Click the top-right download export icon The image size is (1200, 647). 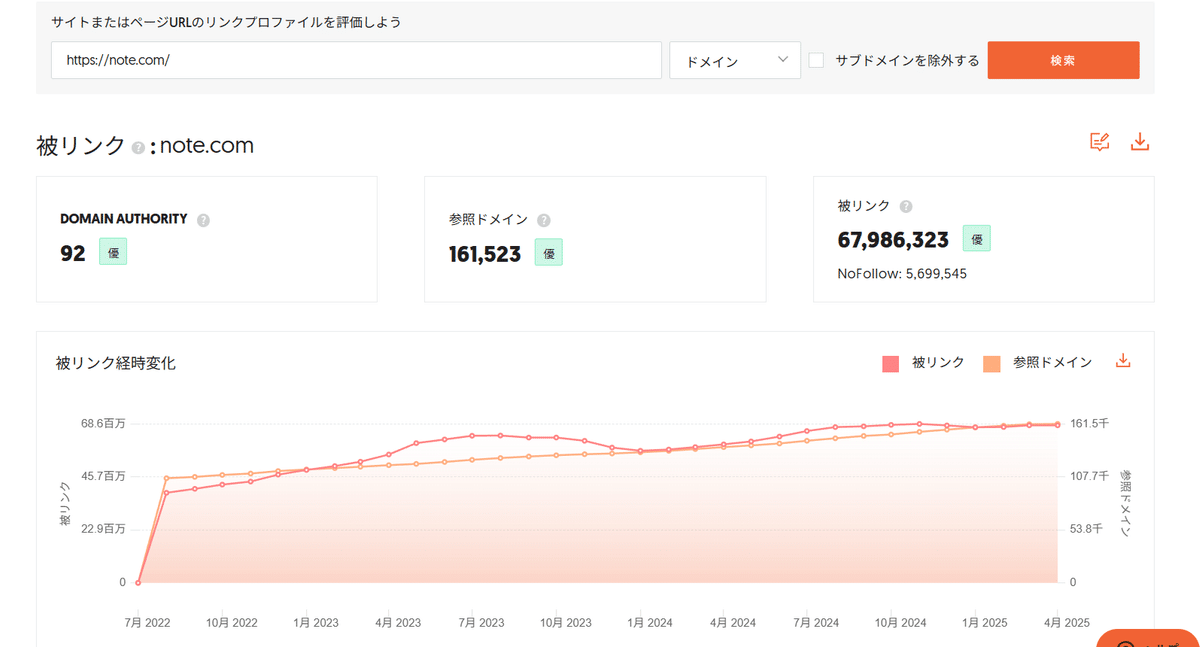[x=1140, y=141]
